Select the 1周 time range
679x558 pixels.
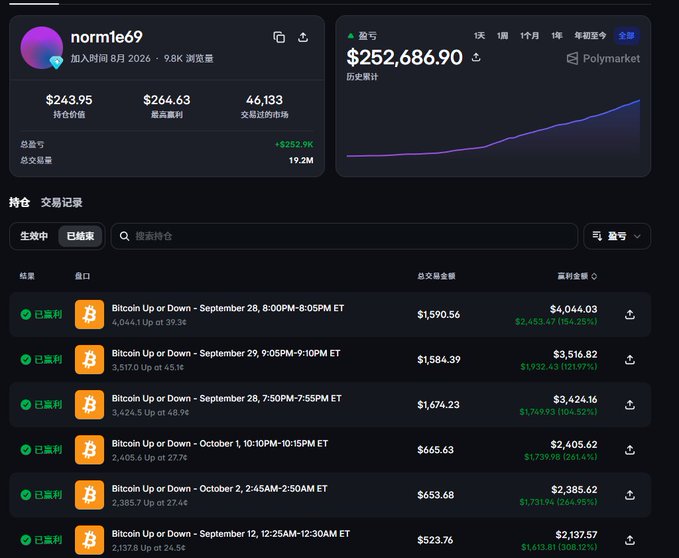click(502, 35)
